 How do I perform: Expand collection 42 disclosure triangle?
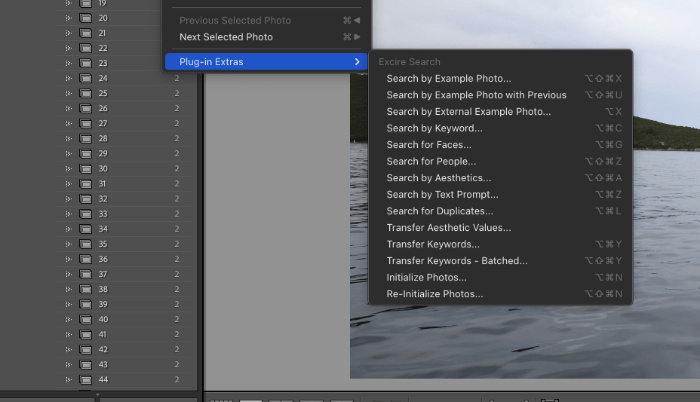coord(68,349)
